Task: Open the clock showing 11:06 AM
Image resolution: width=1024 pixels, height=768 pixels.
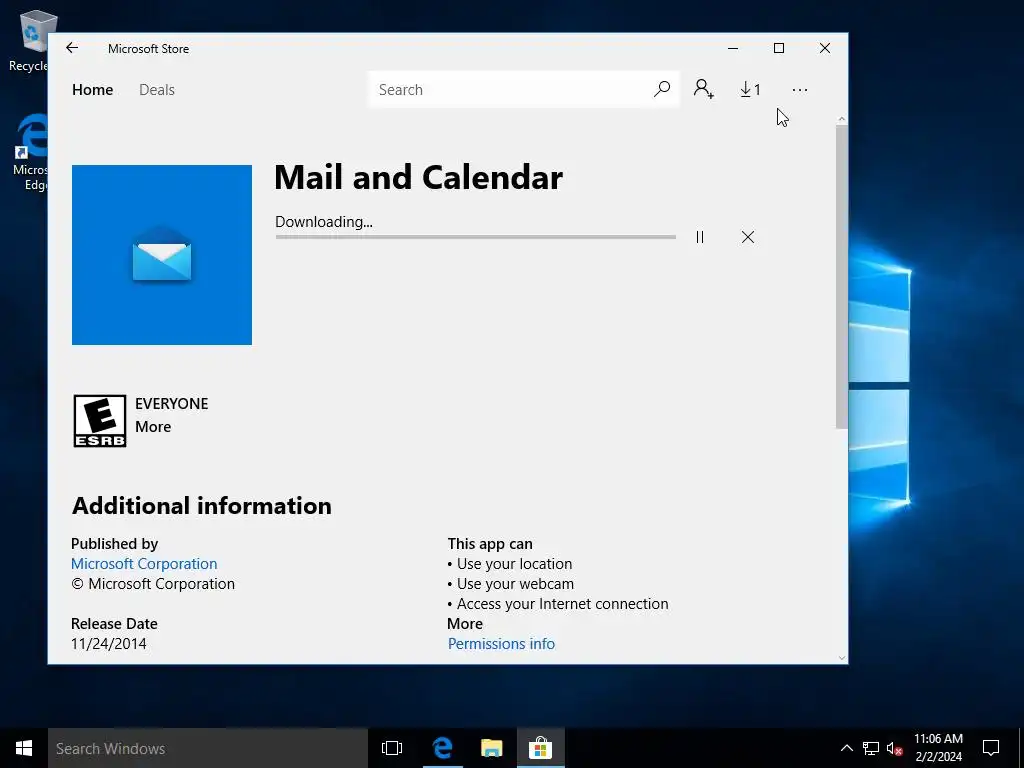Action: click(x=938, y=748)
